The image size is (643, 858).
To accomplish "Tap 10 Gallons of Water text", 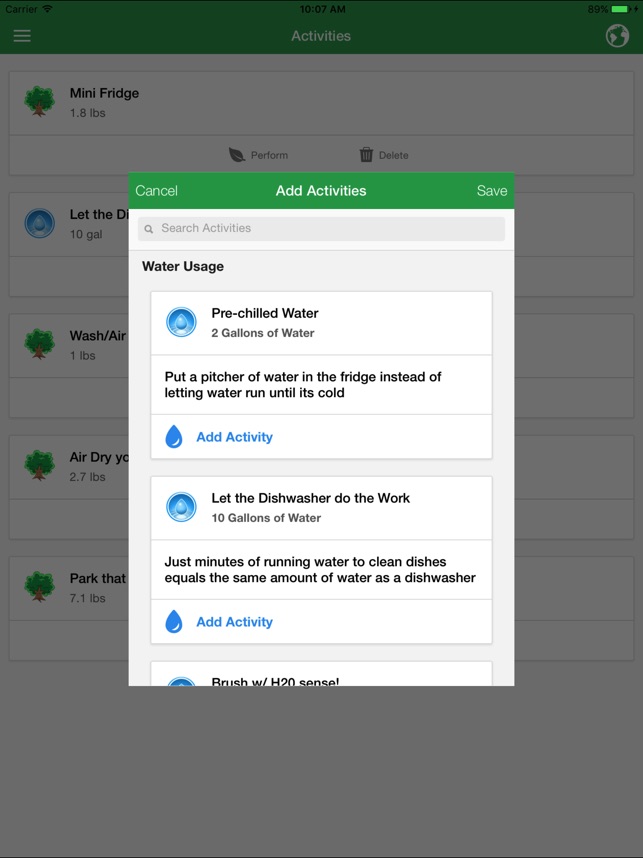I will (266, 518).
